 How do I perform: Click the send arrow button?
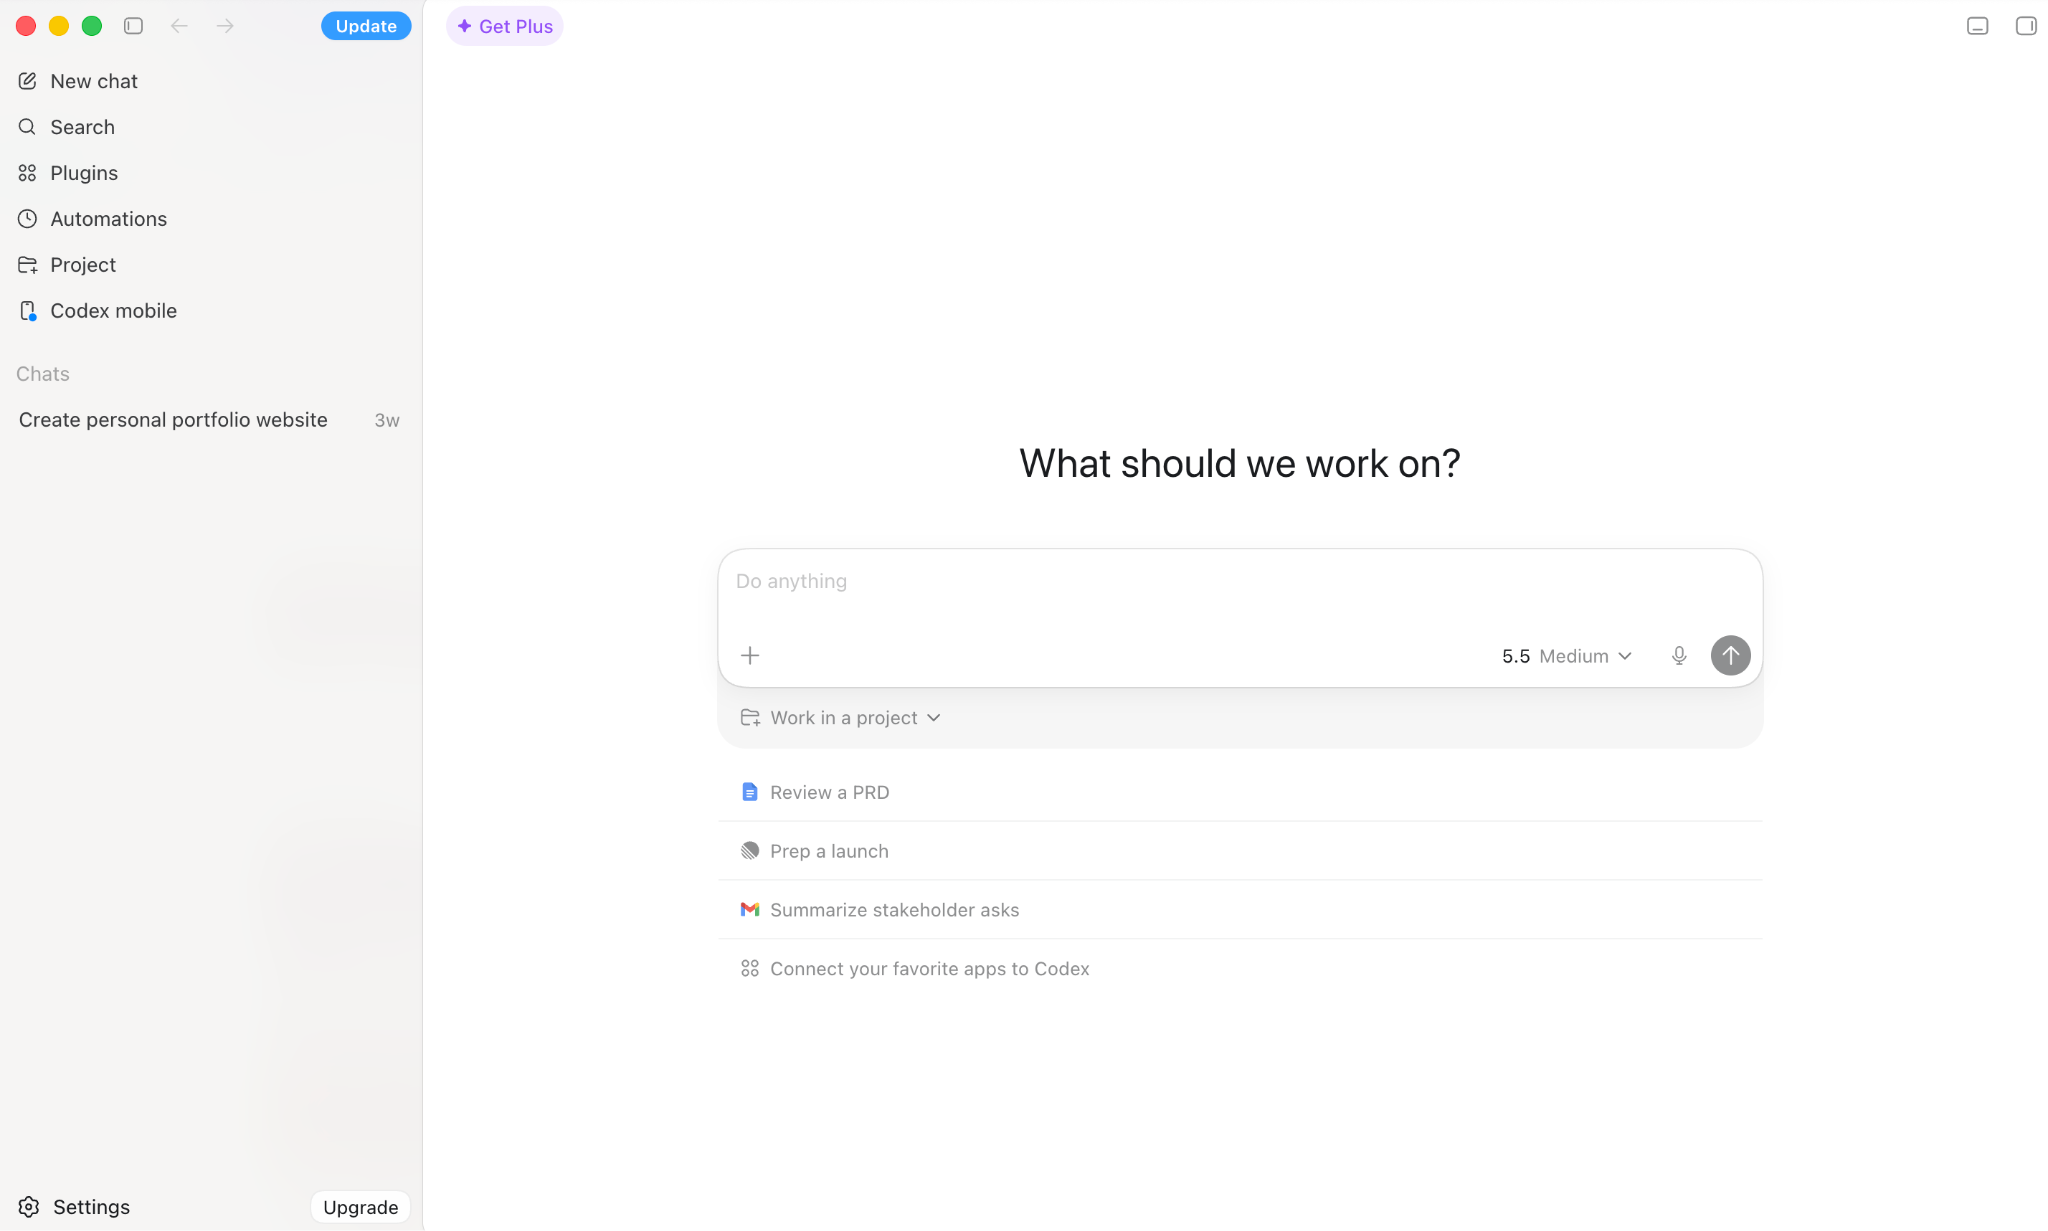pyautogui.click(x=1730, y=656)
